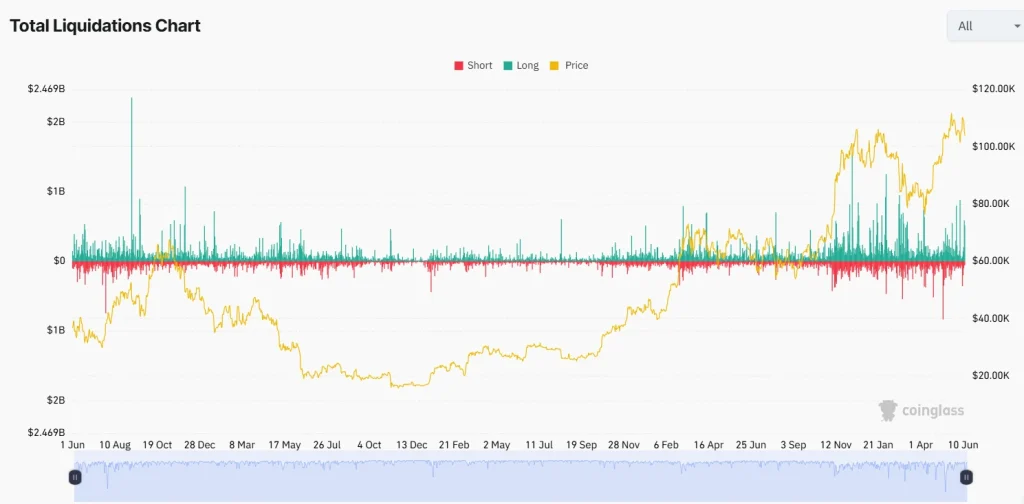1024x504 pixels.
Task: Click the range navigator mini chart
Action: (520, 477)
